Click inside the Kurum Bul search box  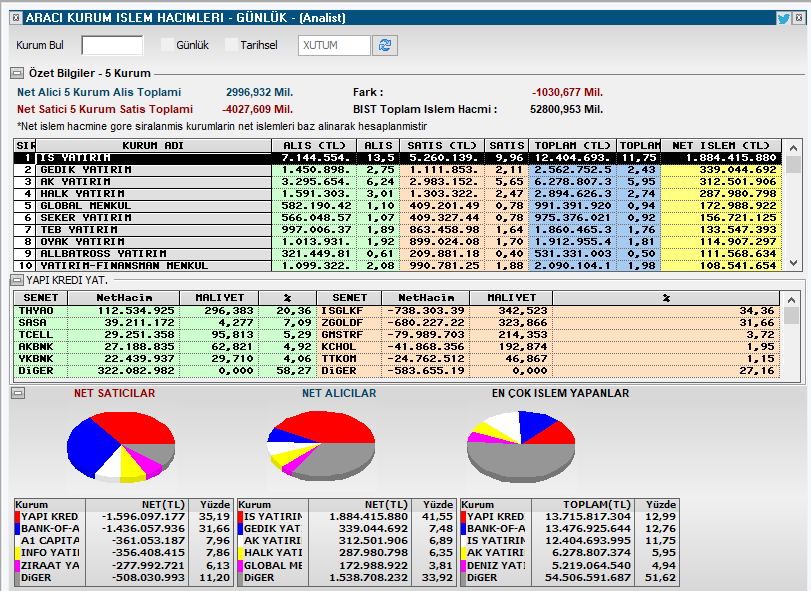(110, 45)
